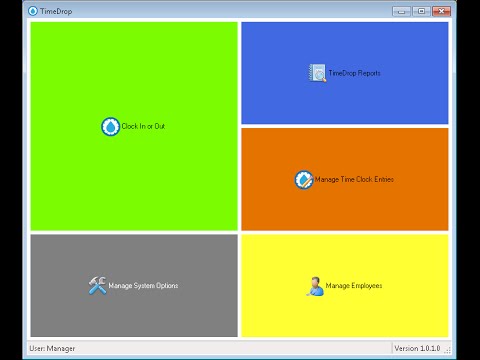Open the Clock In or Out label
This screenshot has height=360, width=480.
coord(143,126)
